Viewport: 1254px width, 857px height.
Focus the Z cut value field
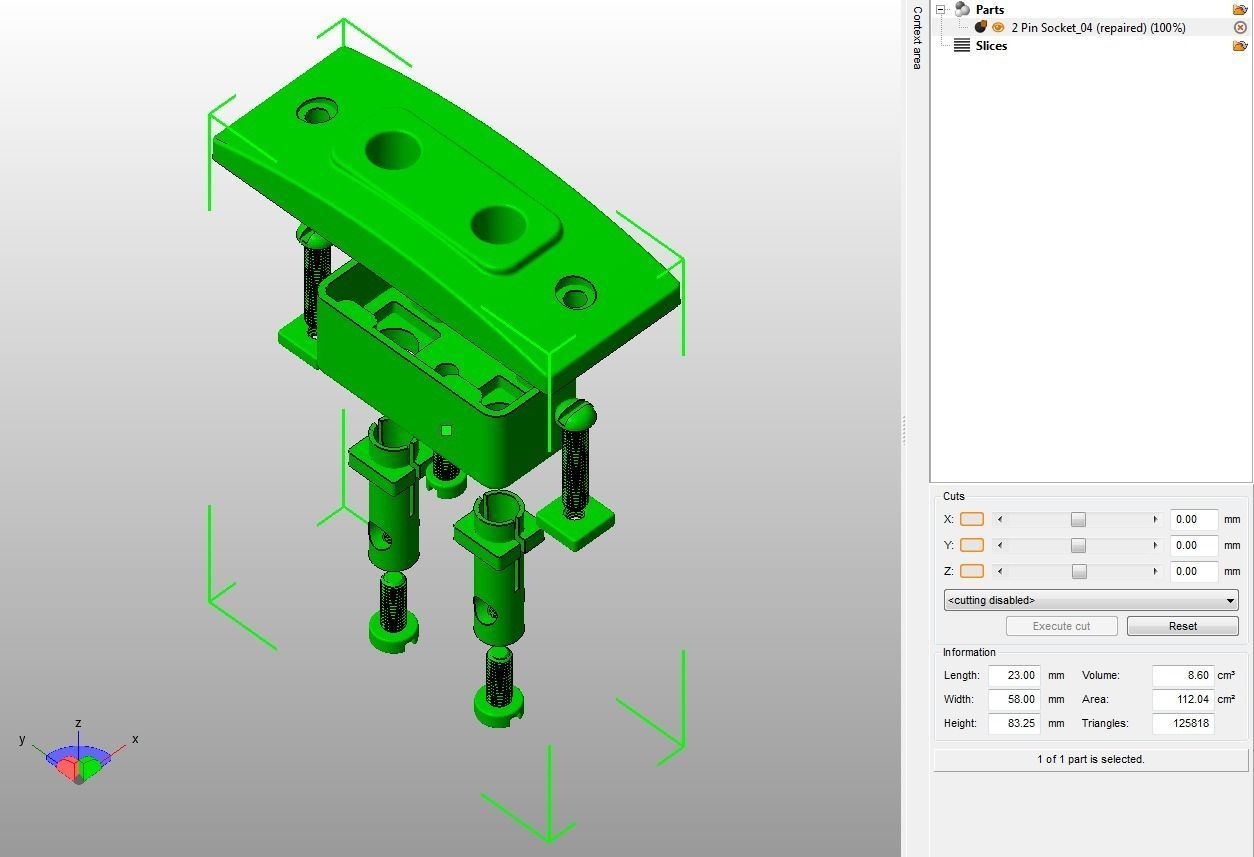point(1194,571)
